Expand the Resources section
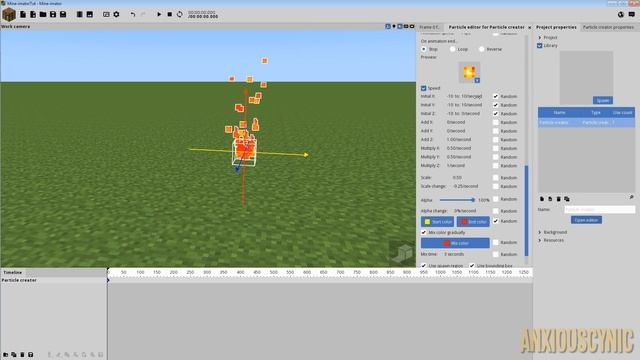The height and width of the screenshot is (360, 640). 540,240
